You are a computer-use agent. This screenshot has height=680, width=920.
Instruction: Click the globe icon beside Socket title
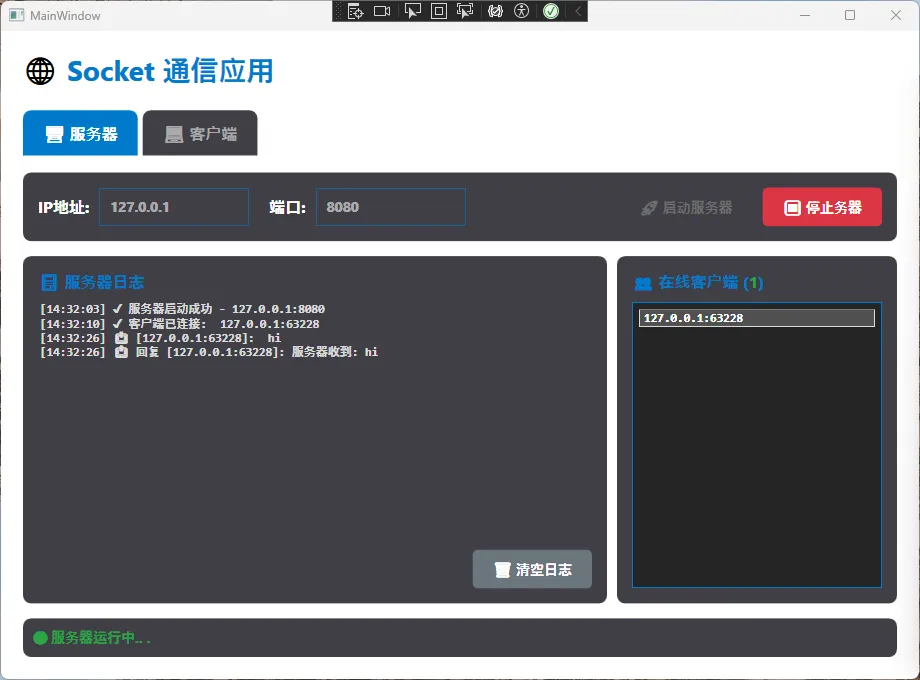pos(40,71)
